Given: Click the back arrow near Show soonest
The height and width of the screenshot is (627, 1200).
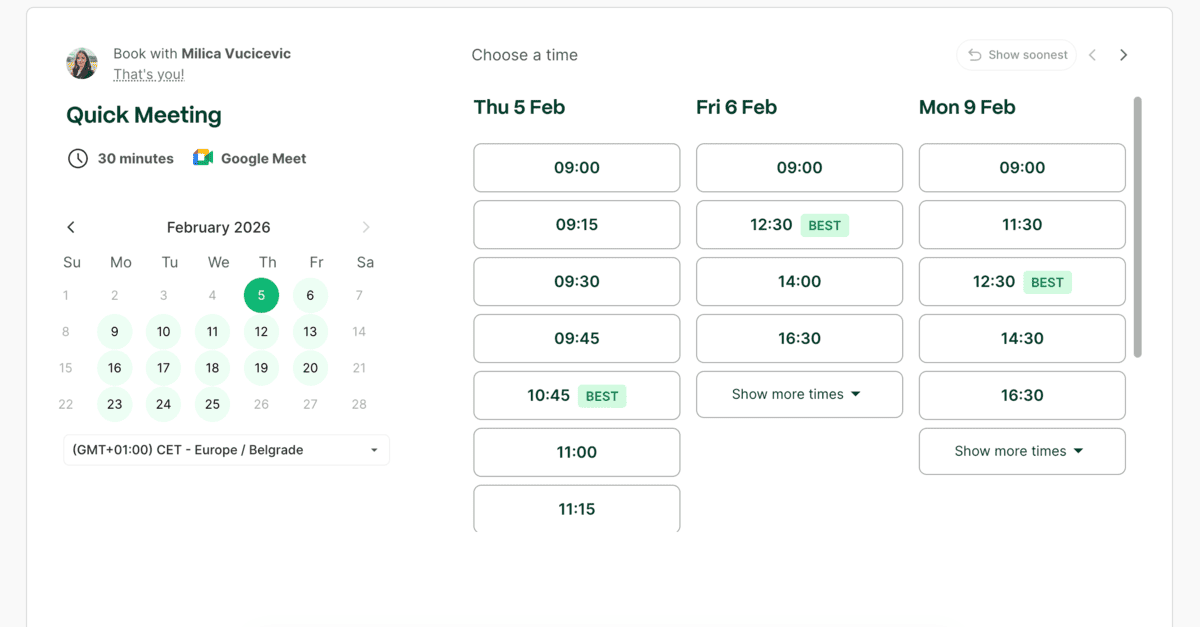Looking at the screenshot, I should point(1092,55).
